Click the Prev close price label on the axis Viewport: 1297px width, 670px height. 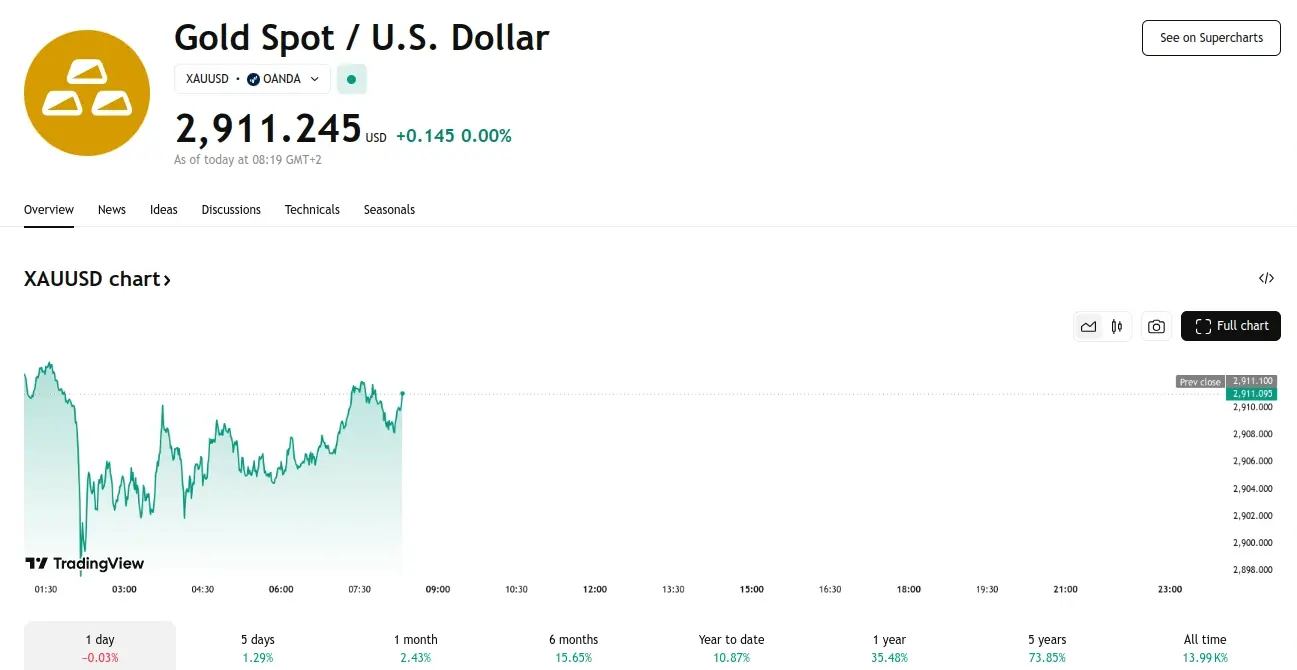[x=1199, y=381]
